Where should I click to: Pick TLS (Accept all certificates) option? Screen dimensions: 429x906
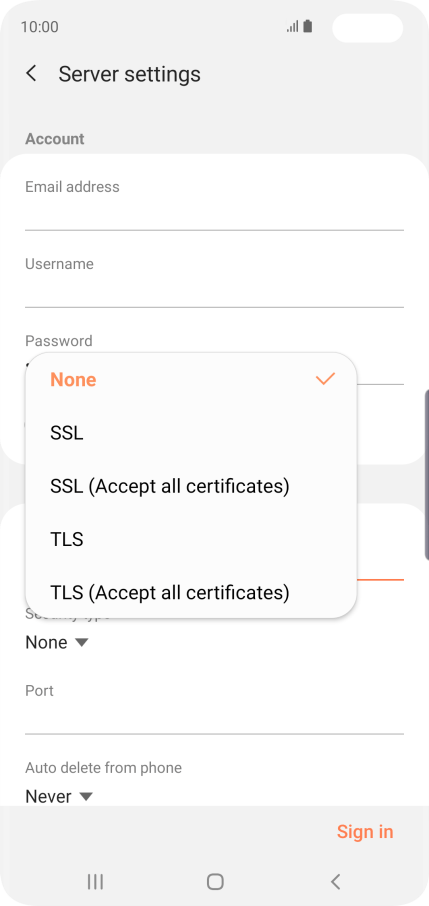point(191,593)
